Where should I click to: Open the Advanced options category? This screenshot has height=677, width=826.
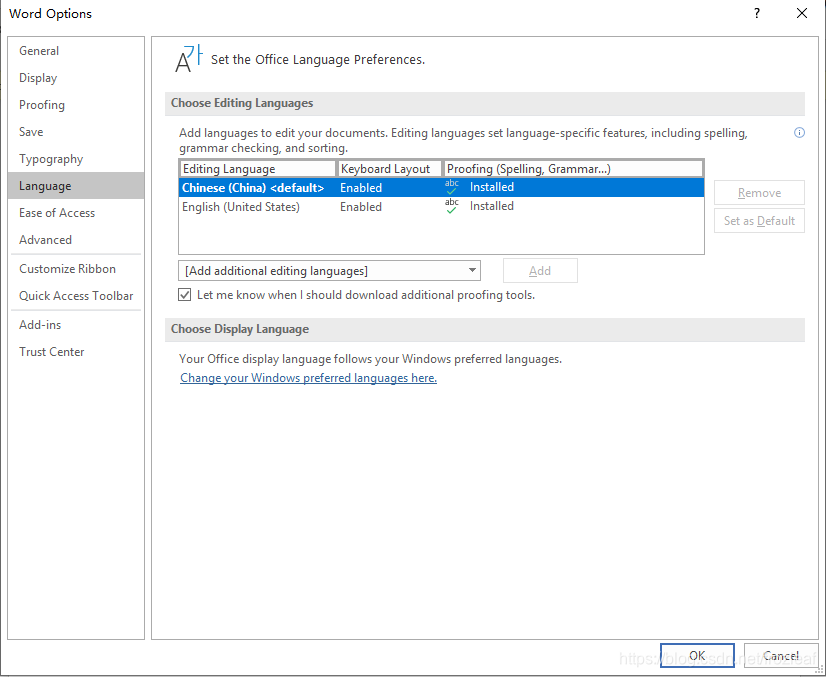point(76,240)
